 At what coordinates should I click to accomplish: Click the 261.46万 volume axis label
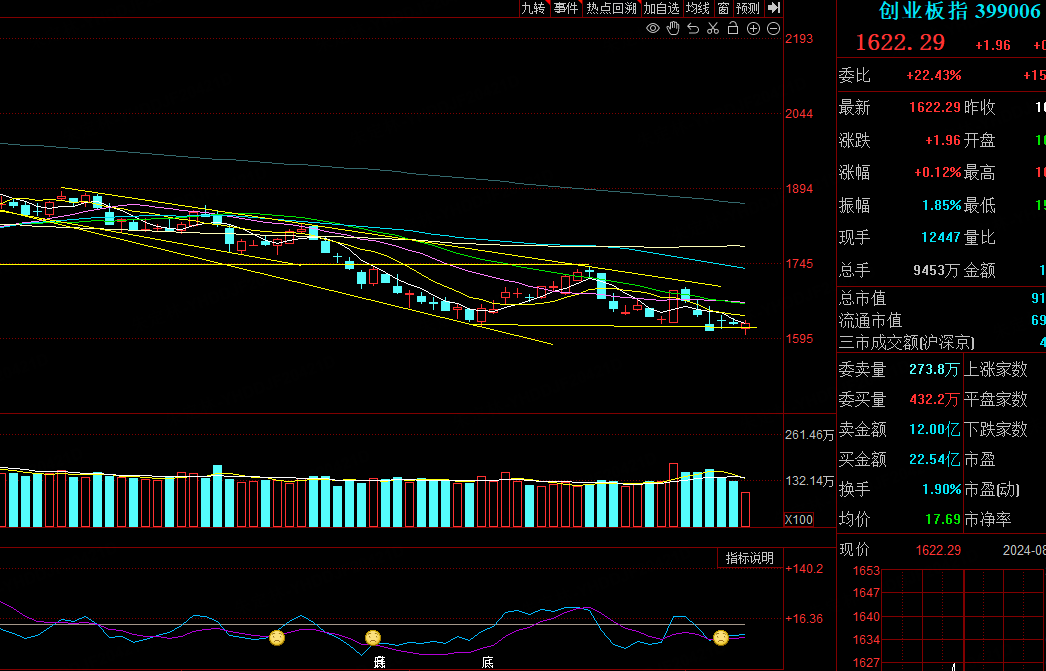click(809, 435)
